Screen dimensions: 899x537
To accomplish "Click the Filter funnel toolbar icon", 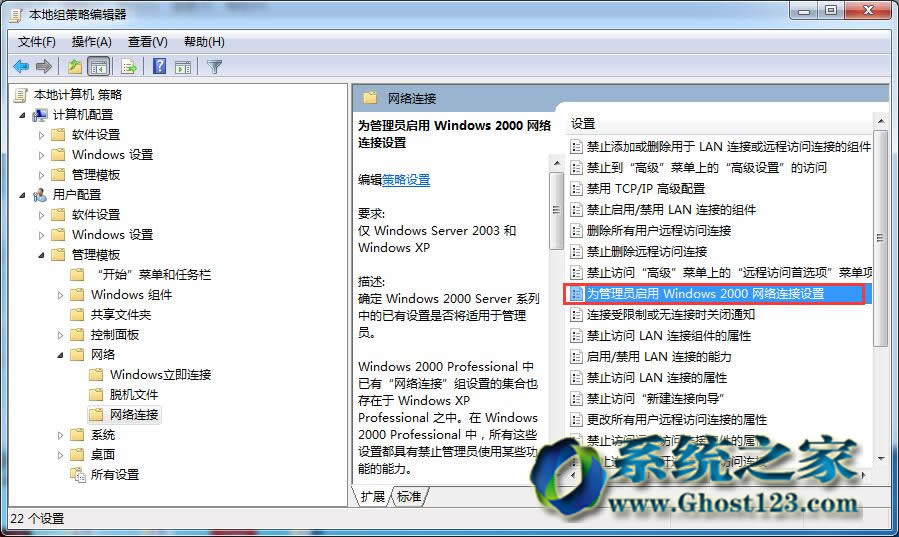I will tap(214, 67).
